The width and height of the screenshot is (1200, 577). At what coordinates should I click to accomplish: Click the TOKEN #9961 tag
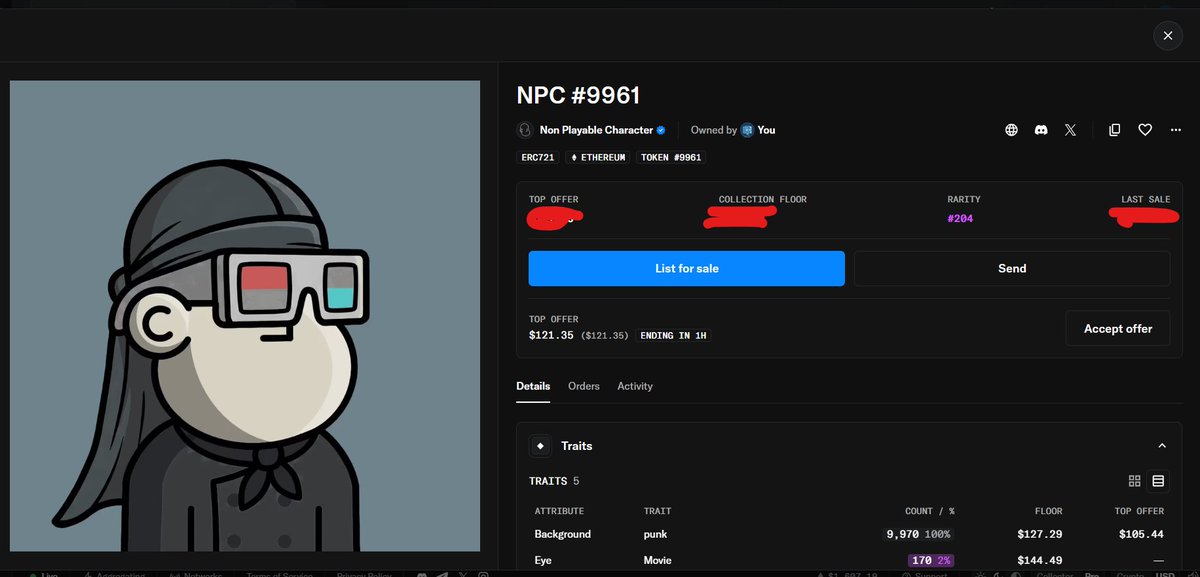671,158
